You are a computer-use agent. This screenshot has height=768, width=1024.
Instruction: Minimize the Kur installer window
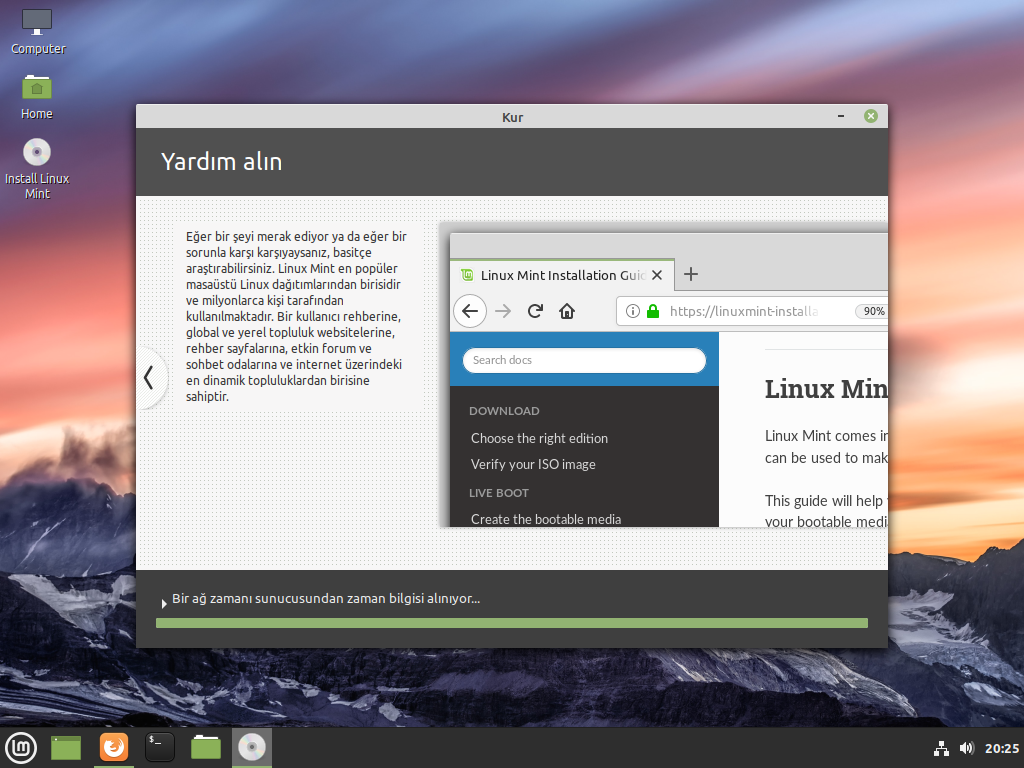point(841,116)
